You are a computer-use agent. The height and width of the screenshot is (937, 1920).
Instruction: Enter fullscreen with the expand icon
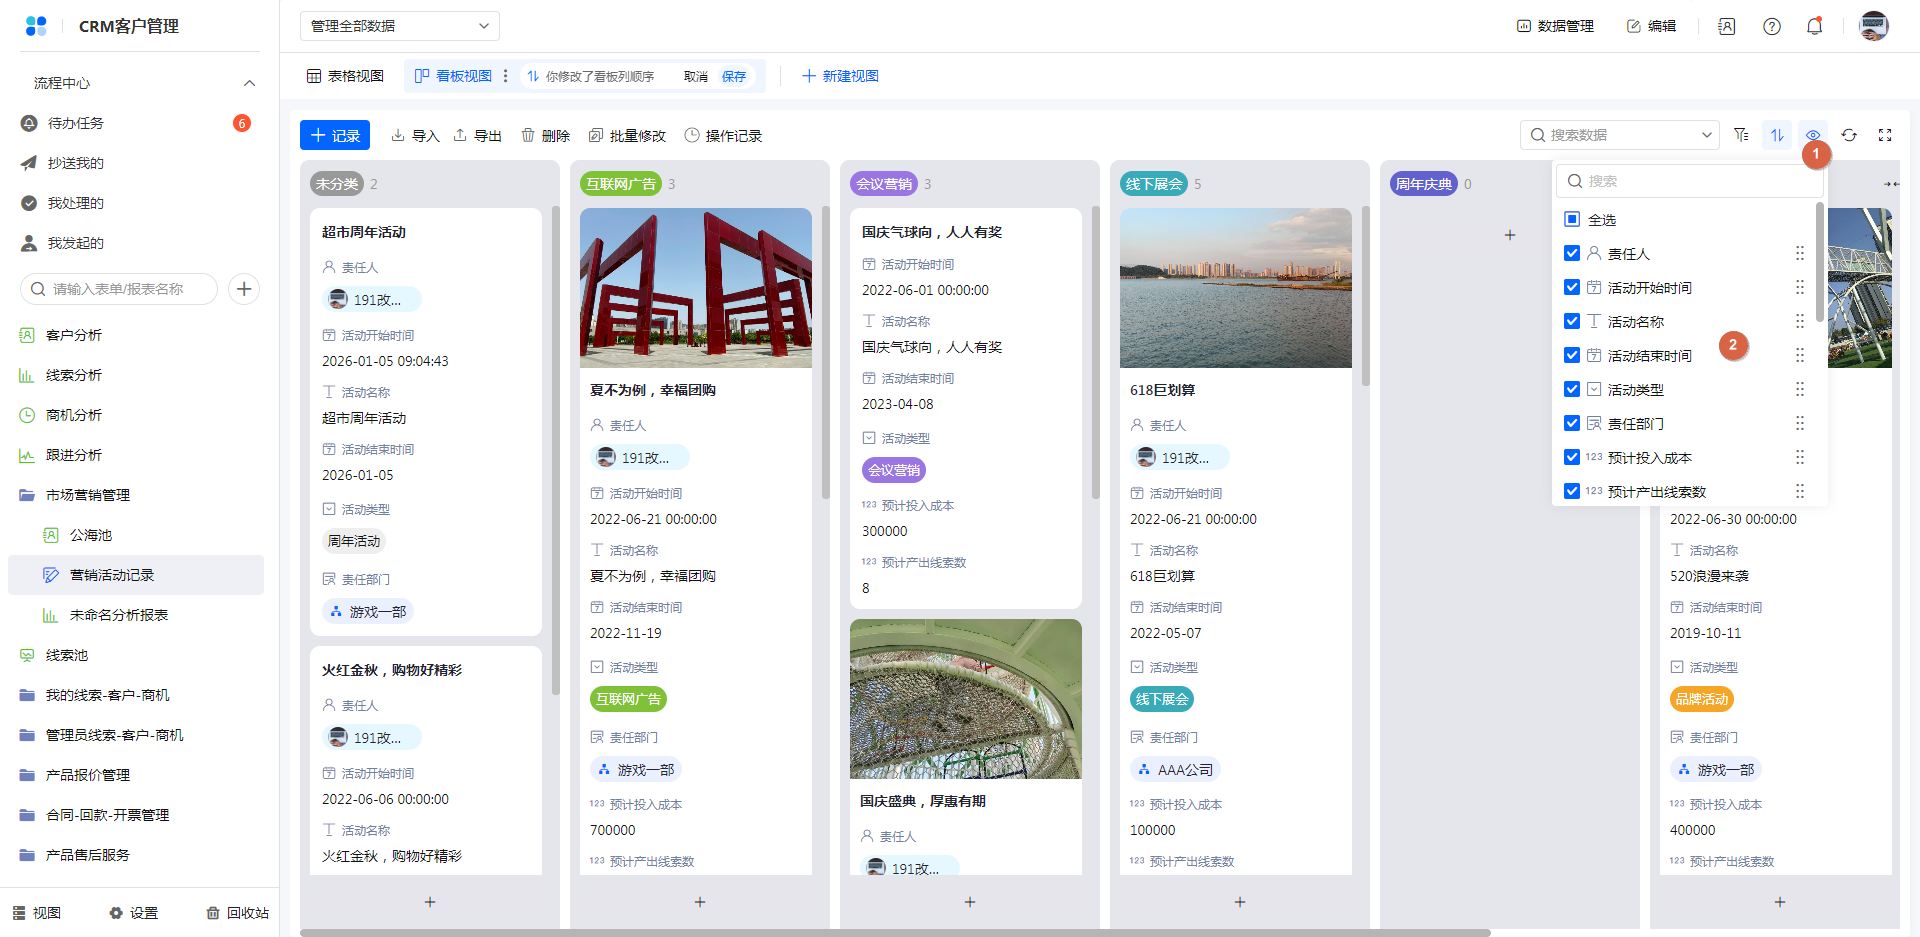click(x=1885, y=135)
